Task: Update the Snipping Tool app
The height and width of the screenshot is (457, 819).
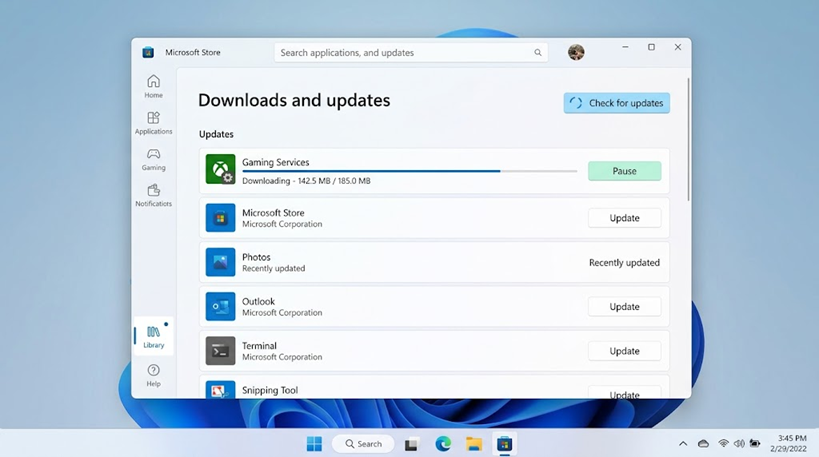Action: pyautogui.click(x=624, y=393)
